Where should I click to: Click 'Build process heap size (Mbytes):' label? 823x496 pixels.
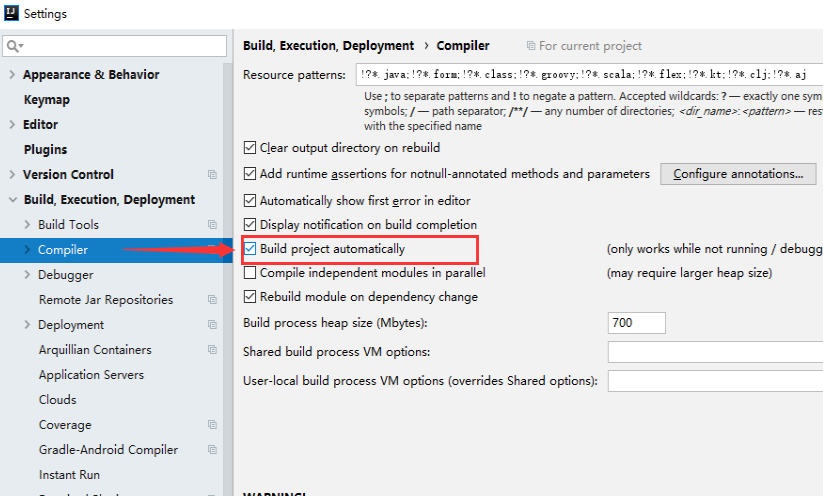tap(335, 323)
